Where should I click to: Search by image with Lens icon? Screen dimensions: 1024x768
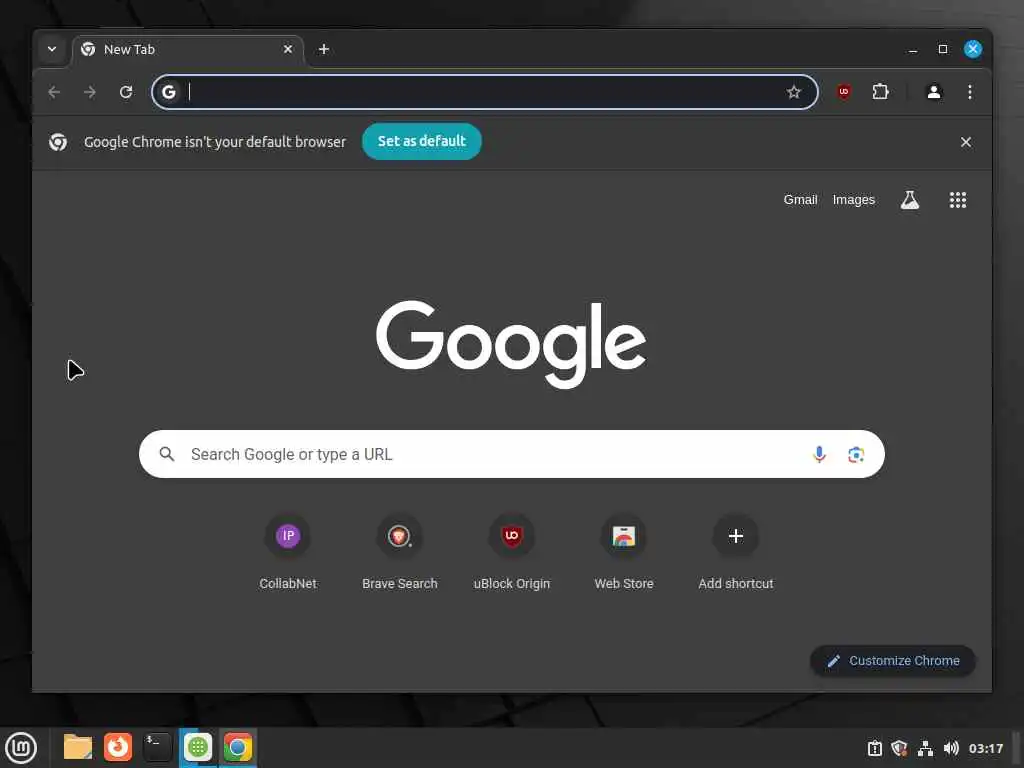[856, 454]
